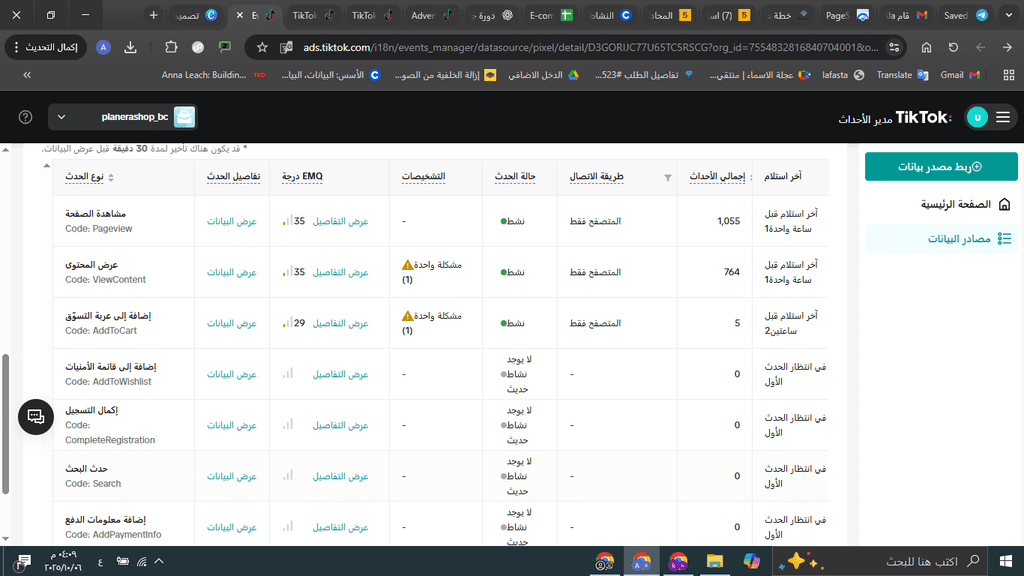Click the filter icon in connection method column

(x=668, y=178)
